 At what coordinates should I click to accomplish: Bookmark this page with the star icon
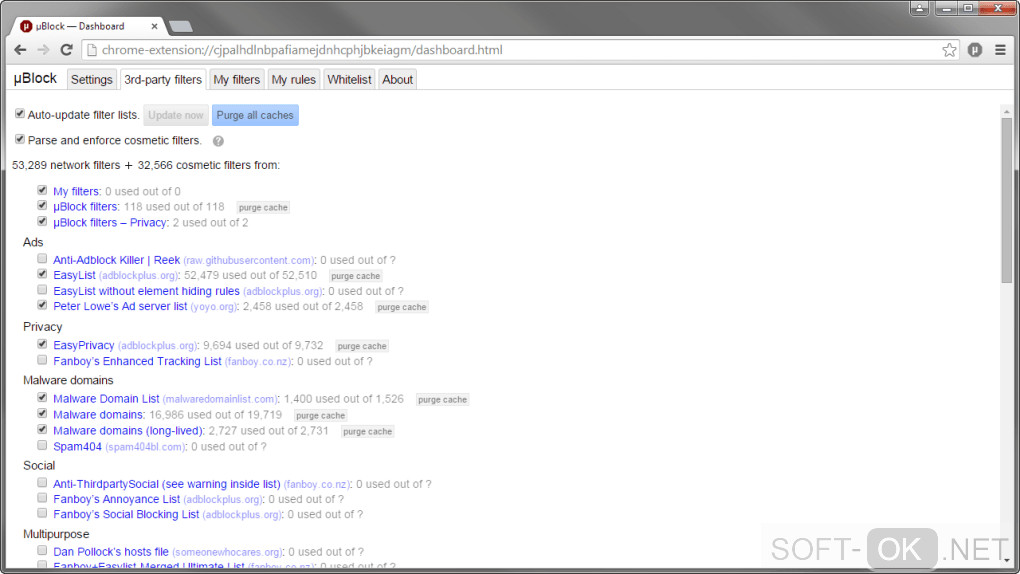coord(949,50)
